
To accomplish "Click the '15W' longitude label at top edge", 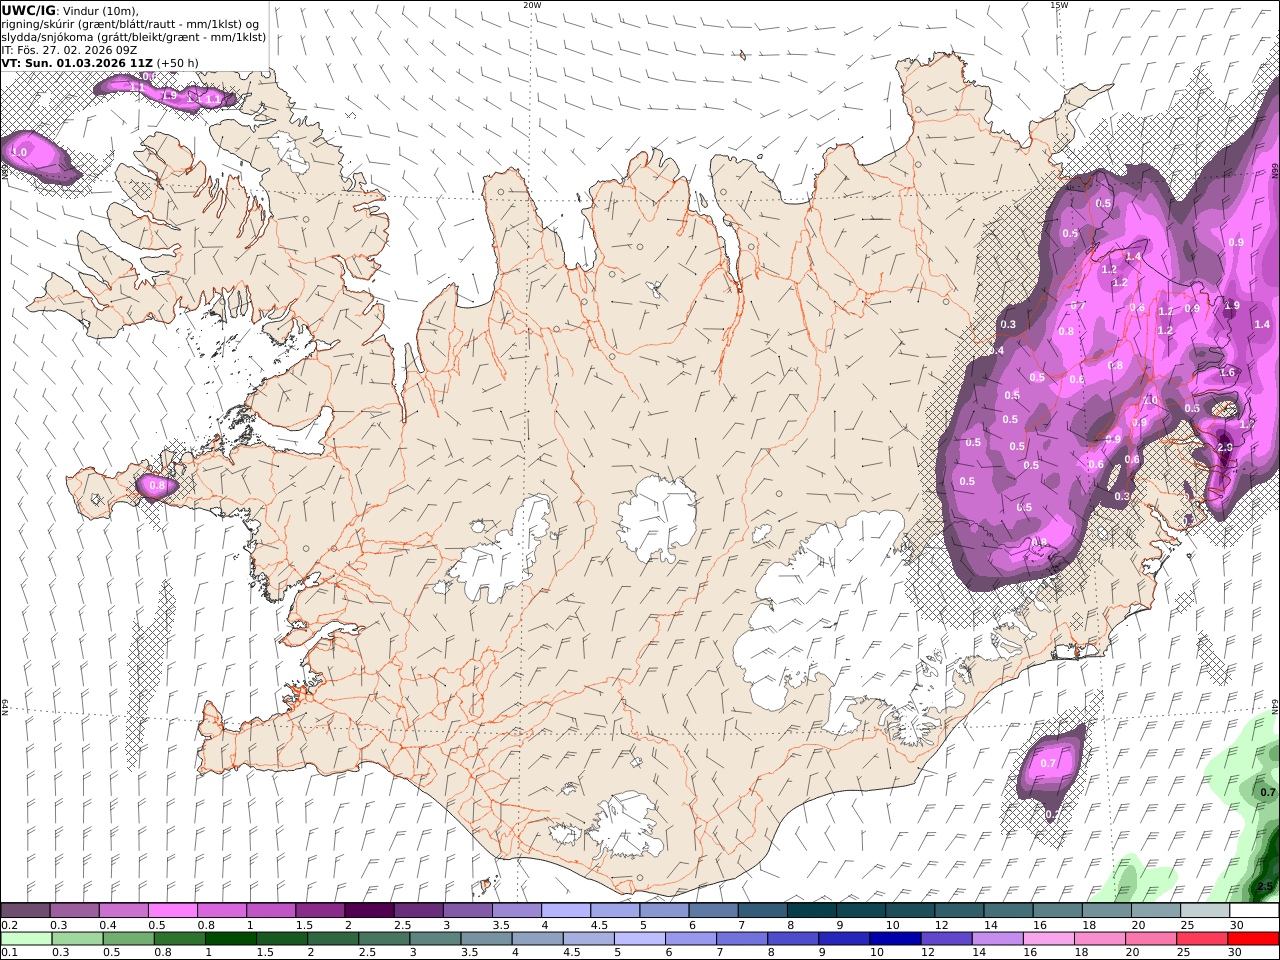I will [1059, 5].
